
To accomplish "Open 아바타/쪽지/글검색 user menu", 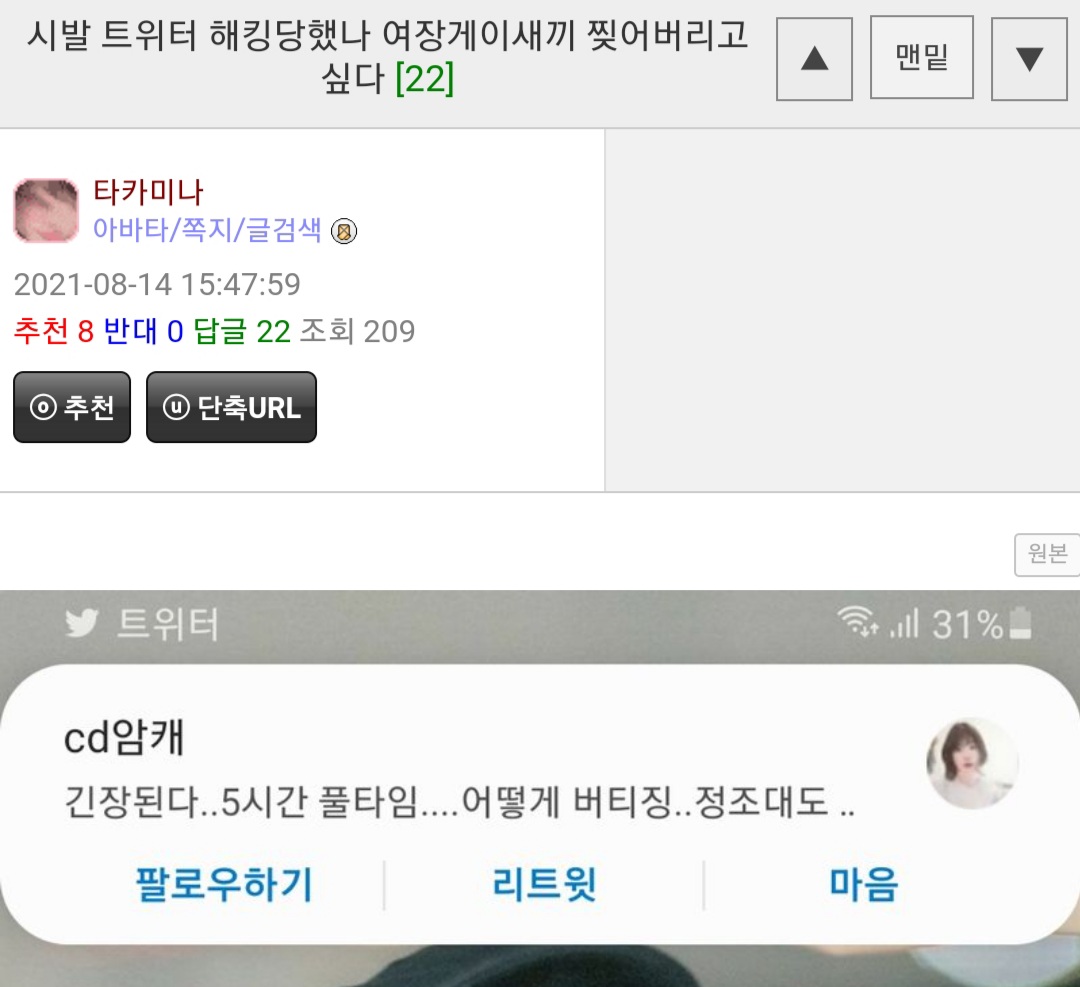I will (207, 230).
